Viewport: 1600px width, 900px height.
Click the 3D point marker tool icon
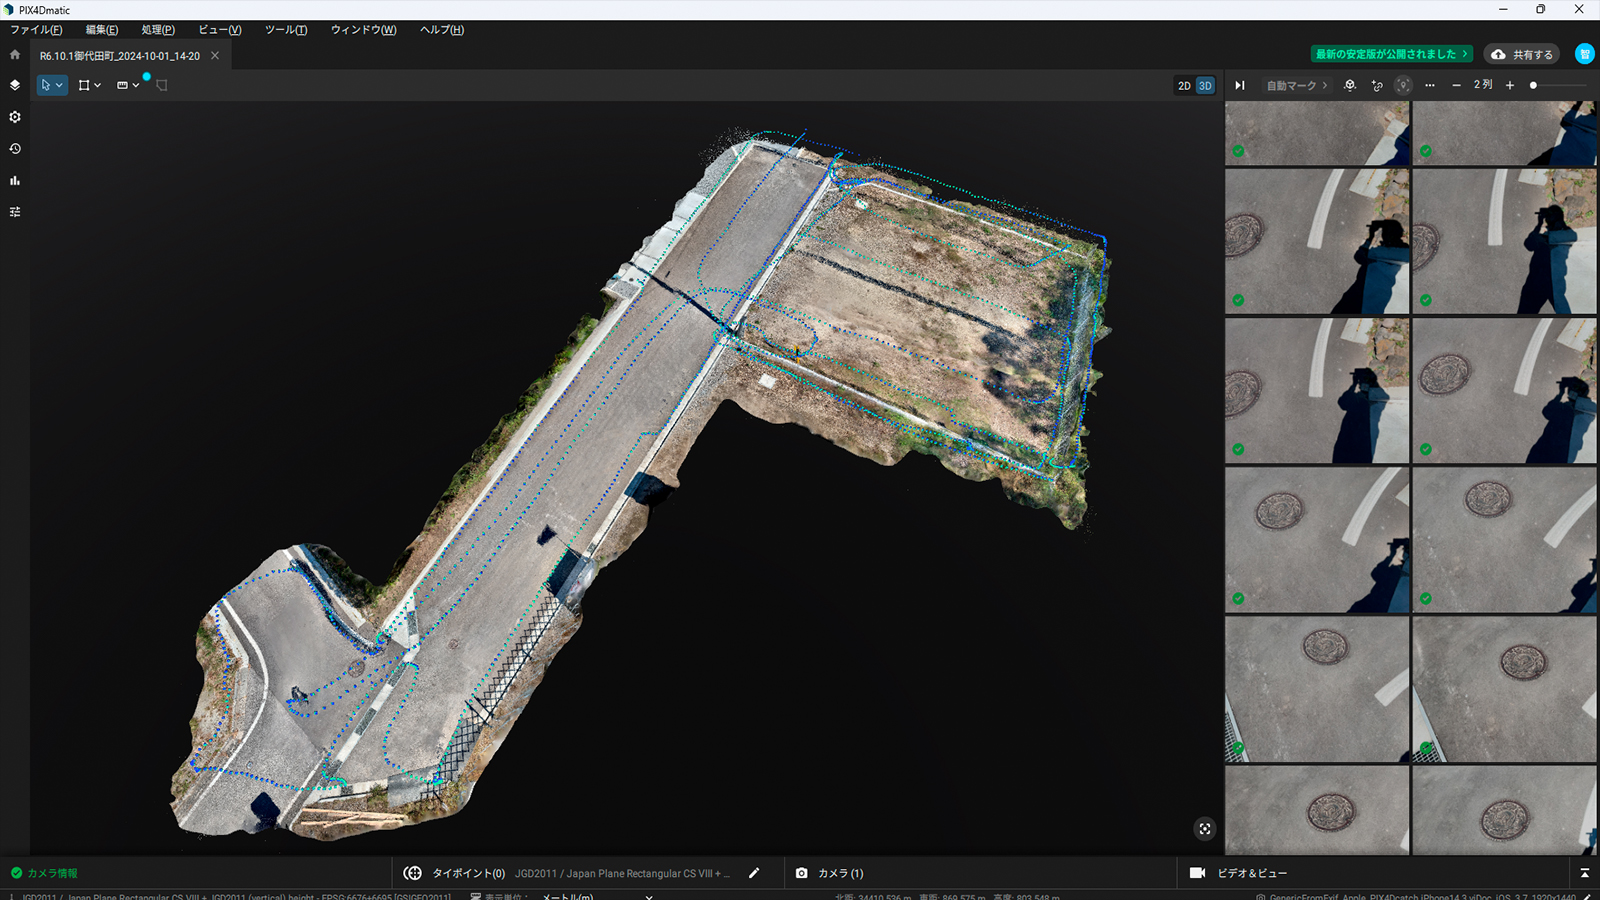point(1350,85)
